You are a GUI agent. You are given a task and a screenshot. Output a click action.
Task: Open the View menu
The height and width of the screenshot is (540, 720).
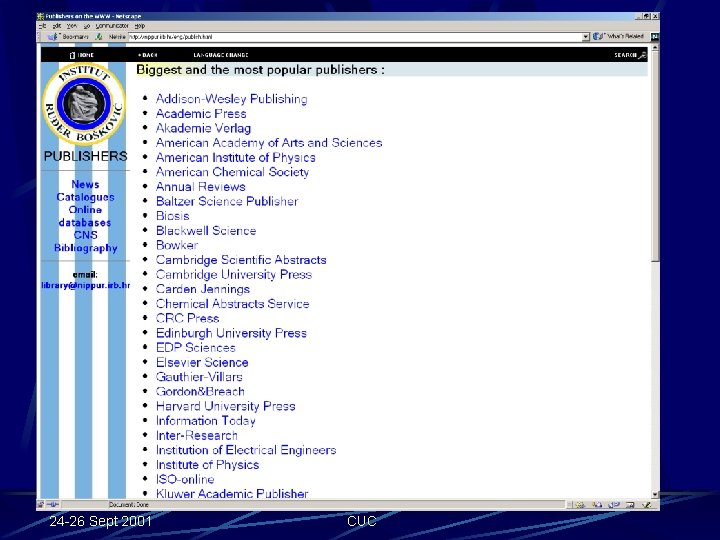72,26
